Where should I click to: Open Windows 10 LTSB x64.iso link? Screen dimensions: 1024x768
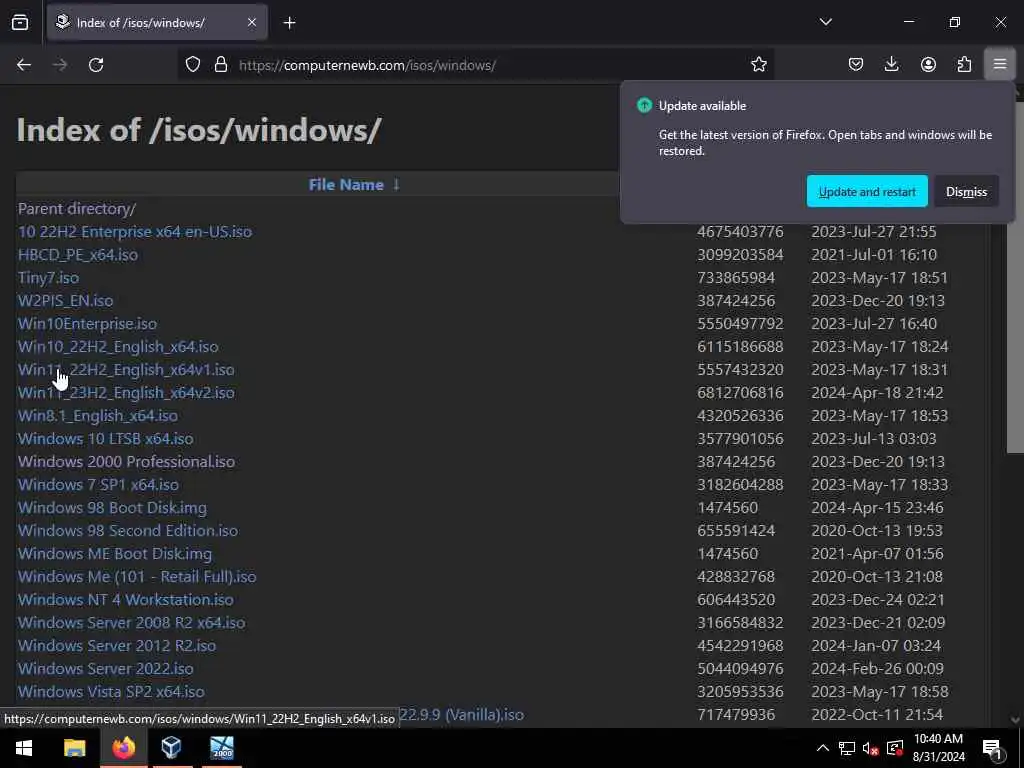106,439
